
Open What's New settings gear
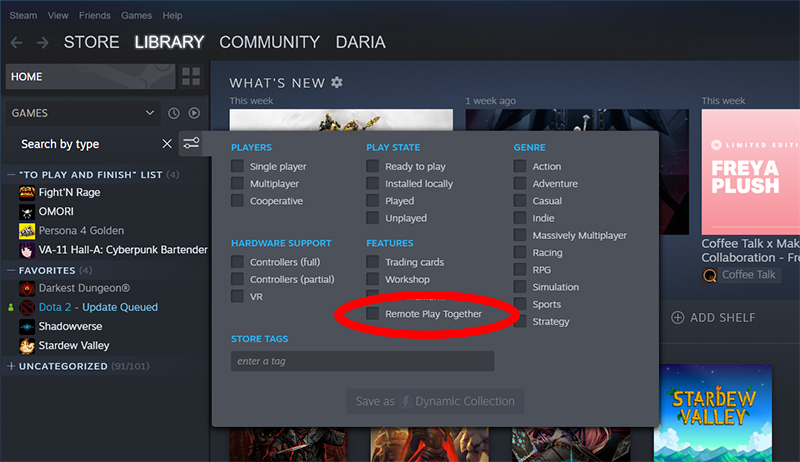pos(337,82)
